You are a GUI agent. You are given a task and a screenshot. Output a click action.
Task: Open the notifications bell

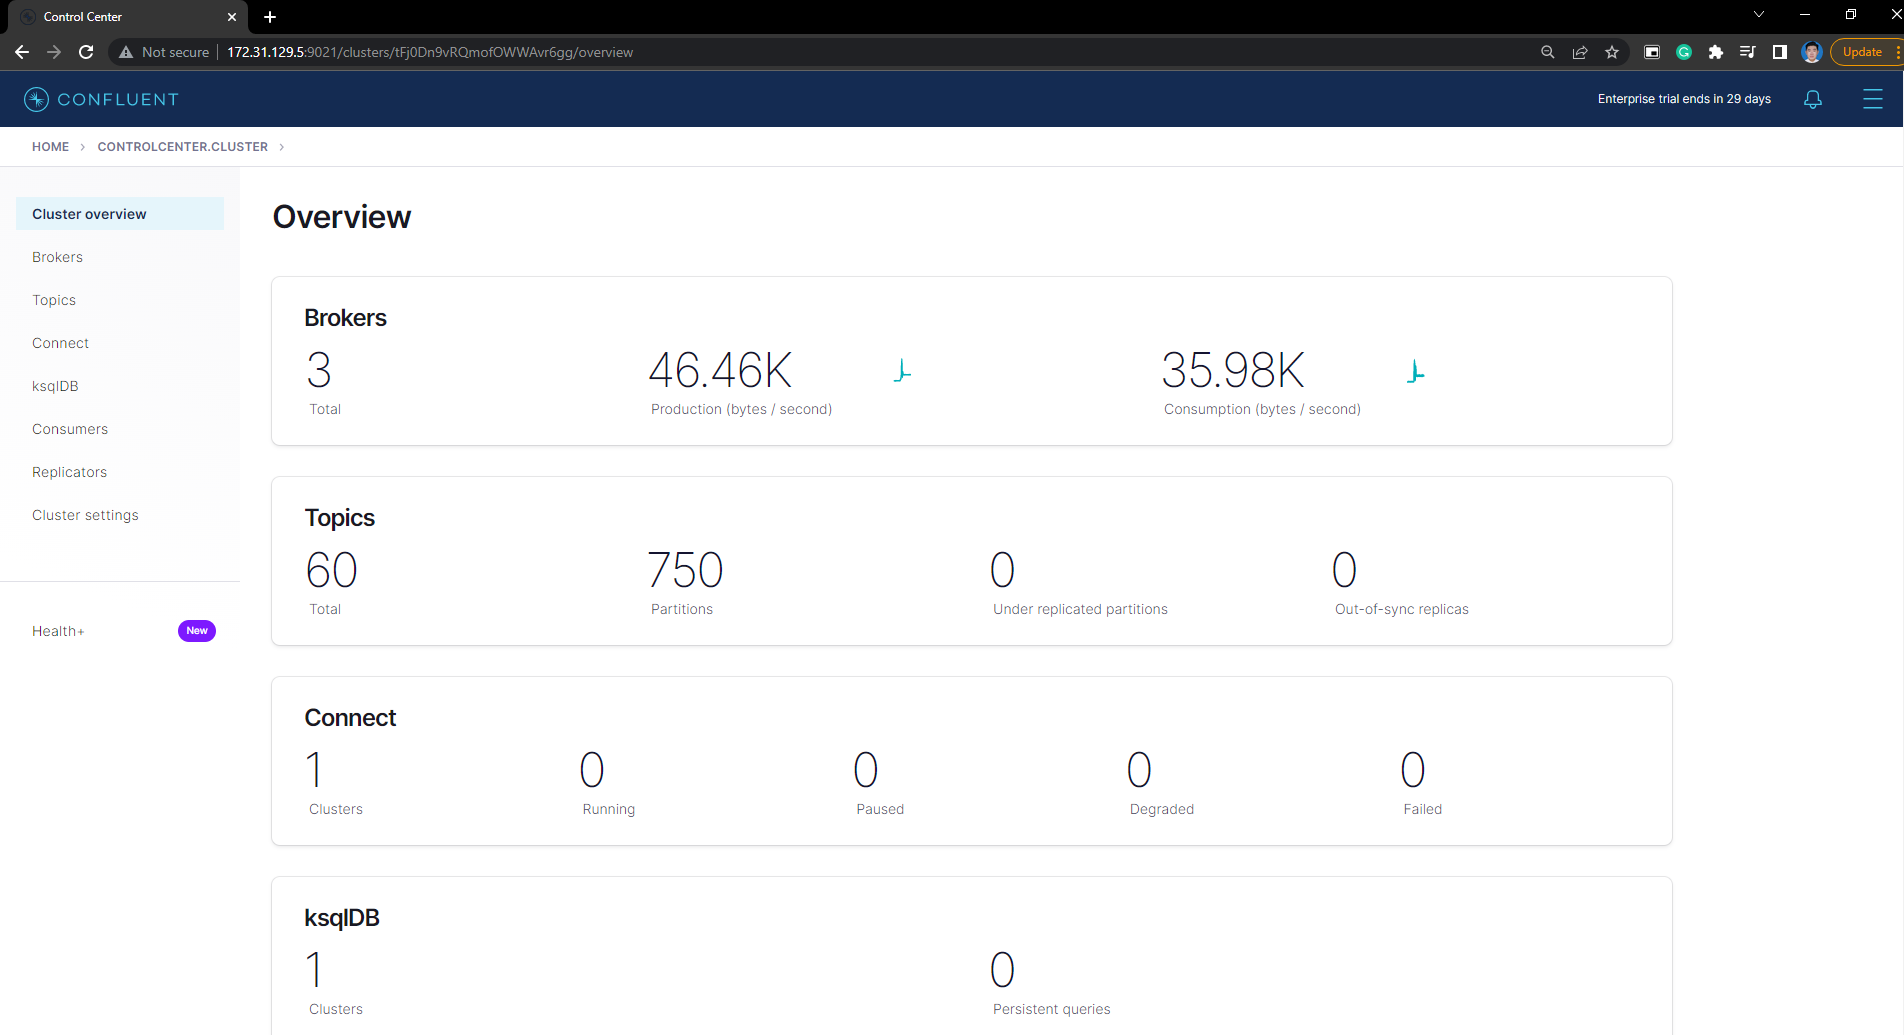click(1813, 99)
